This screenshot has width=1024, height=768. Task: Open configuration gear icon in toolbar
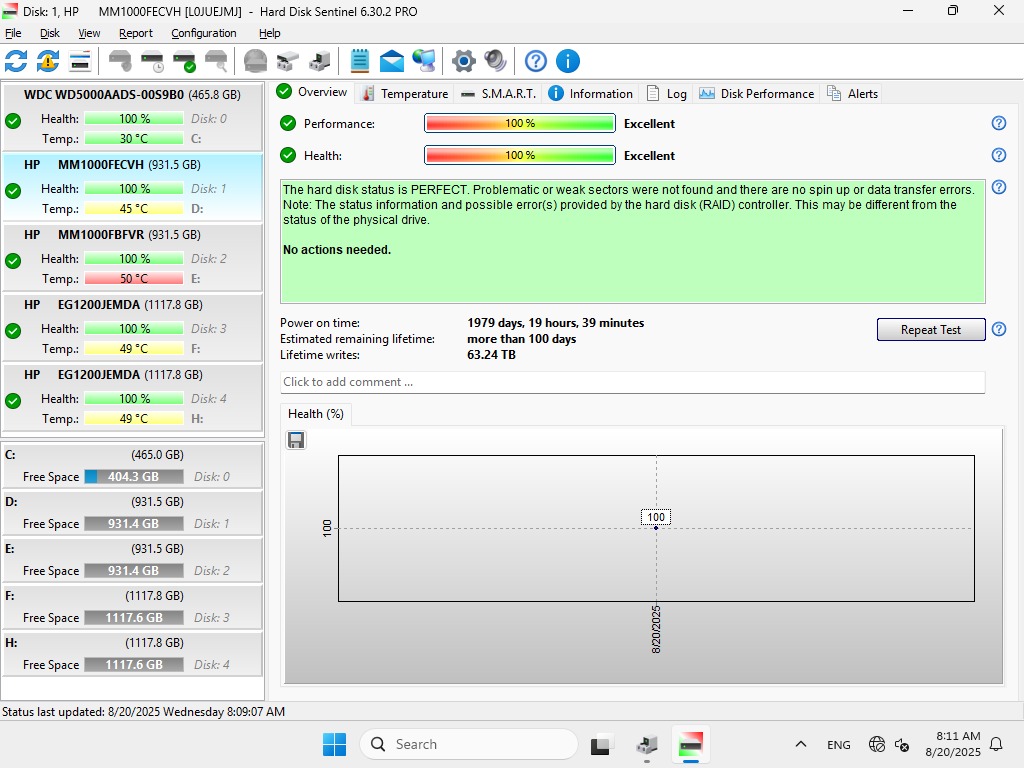point(463,61)
